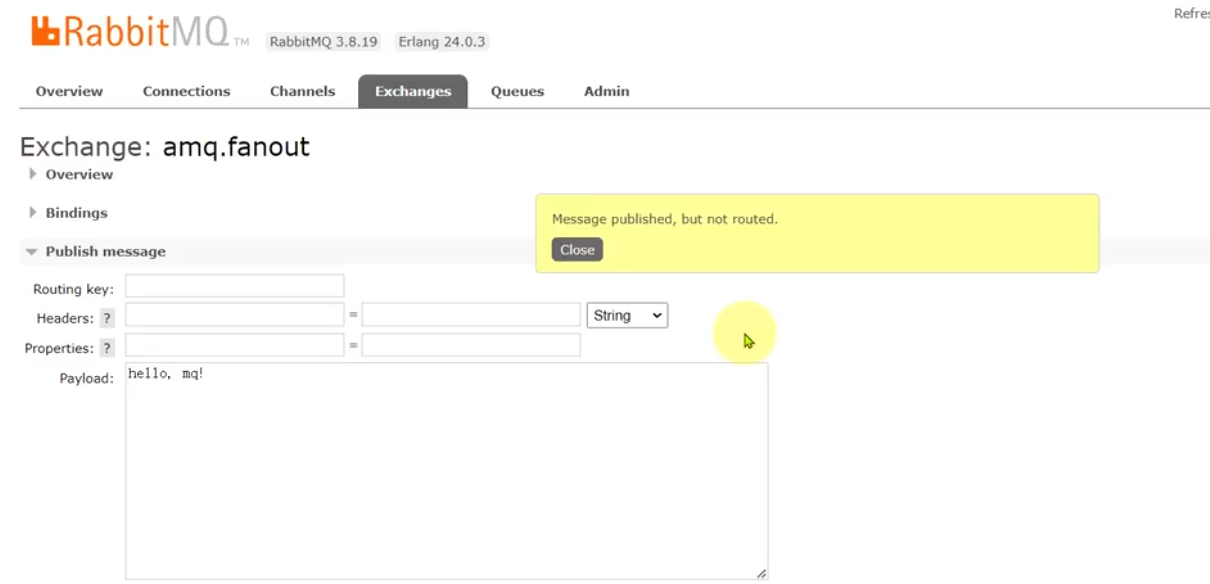Open the Admin tab
This screenshot has width=1210, height=584.
[x=606, y=91]
